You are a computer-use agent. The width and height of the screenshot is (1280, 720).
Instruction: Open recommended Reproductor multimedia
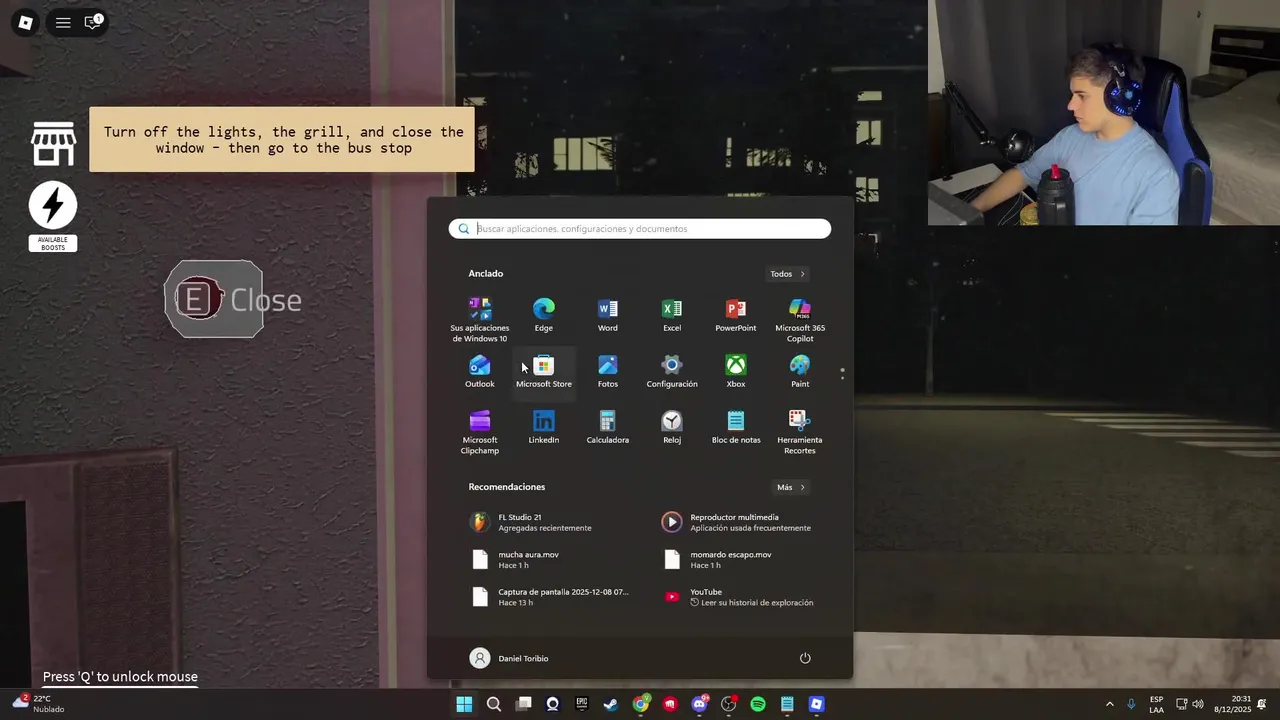(739, 522)
